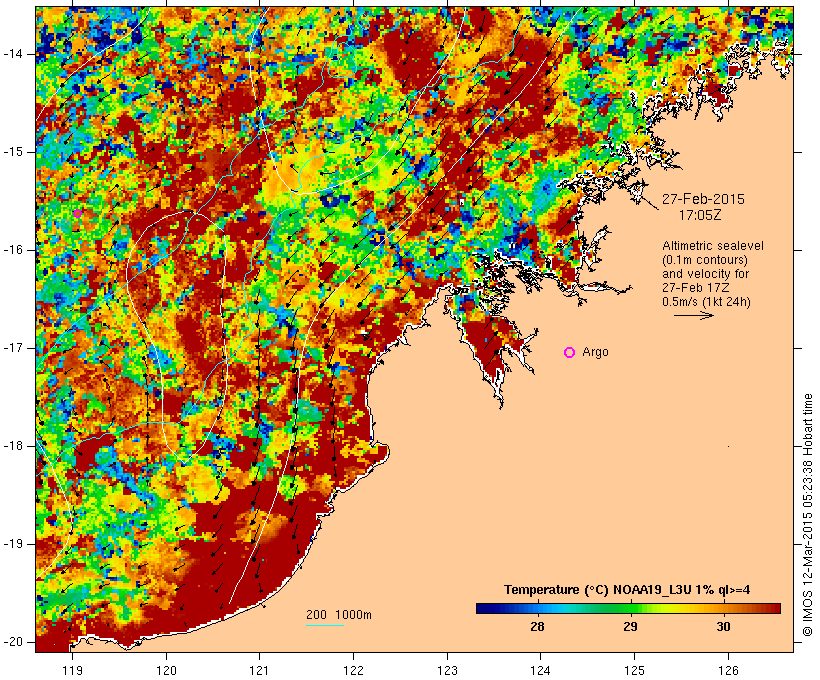Click the "-15" latitude axis label
The width and height of the screenshot is (820, 680).
[12, 152]
